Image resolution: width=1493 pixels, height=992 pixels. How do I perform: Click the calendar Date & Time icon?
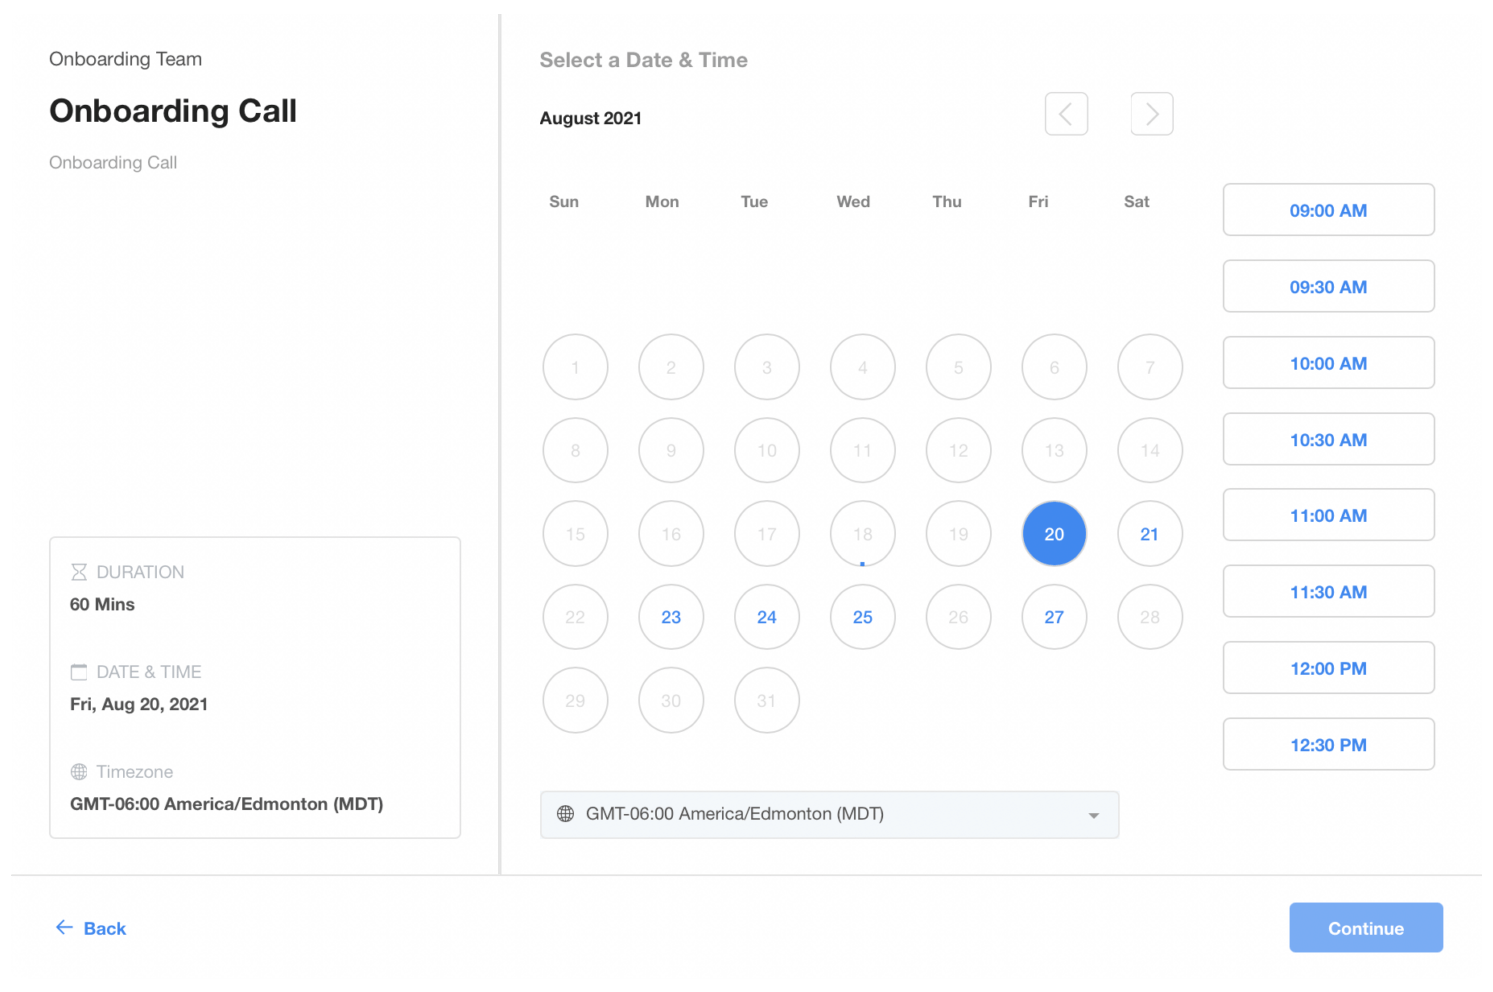[79, 672]
